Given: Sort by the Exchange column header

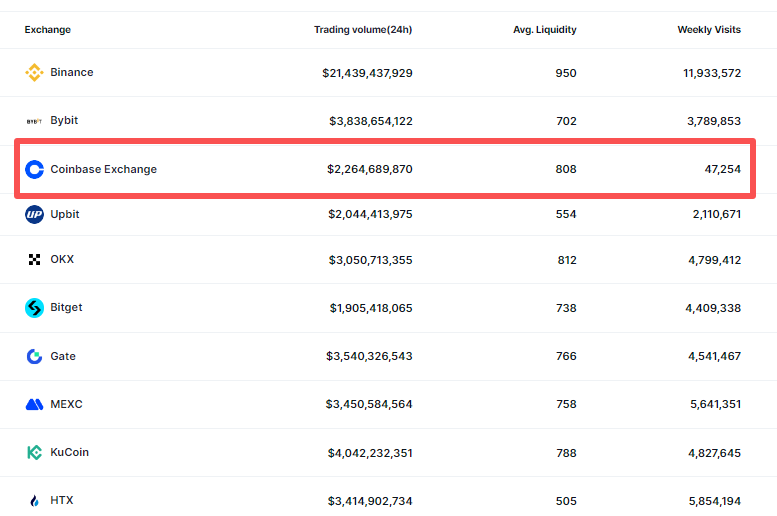Looking at the screenshot, I should pyautogui.click(x=48, y=30).
